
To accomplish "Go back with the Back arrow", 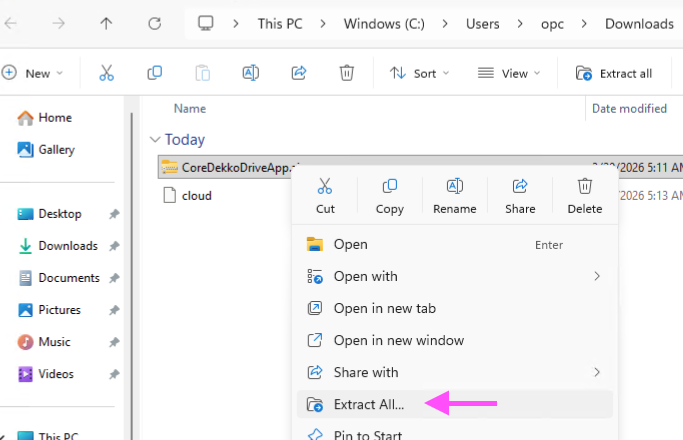I will (10, 24).
